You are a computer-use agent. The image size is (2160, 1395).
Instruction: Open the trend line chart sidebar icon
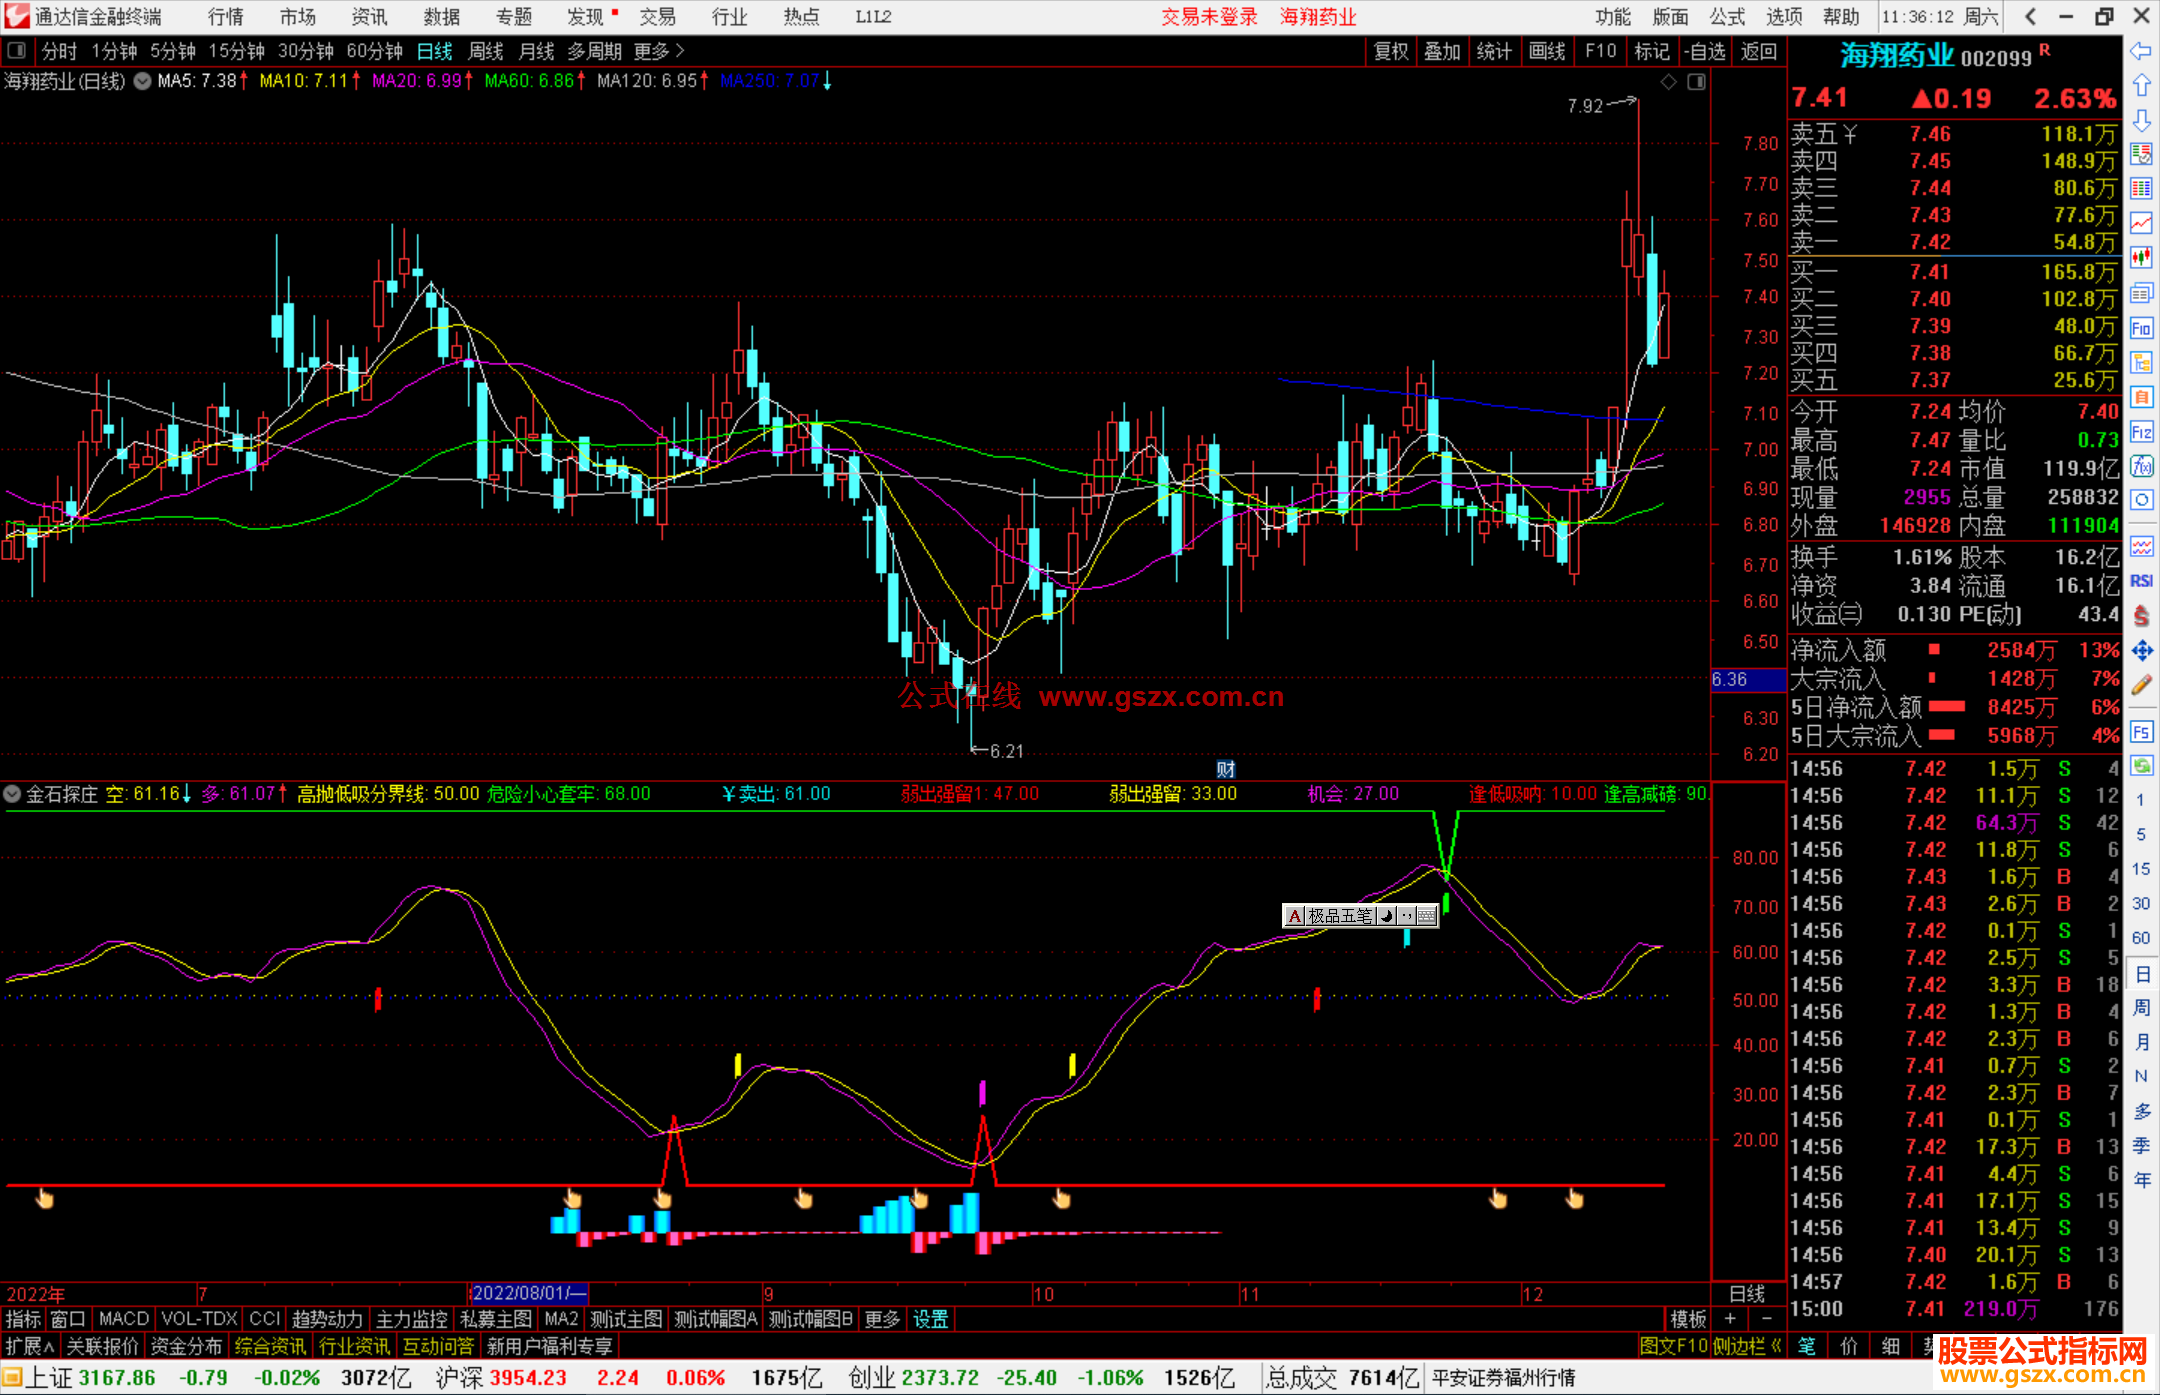click(2141, 223)
